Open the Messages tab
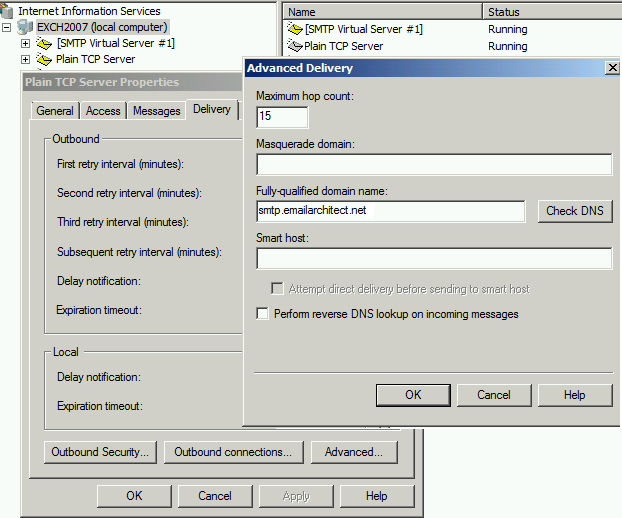The width and height of the screenshot is (622, 518). click(x=157, y=111)
